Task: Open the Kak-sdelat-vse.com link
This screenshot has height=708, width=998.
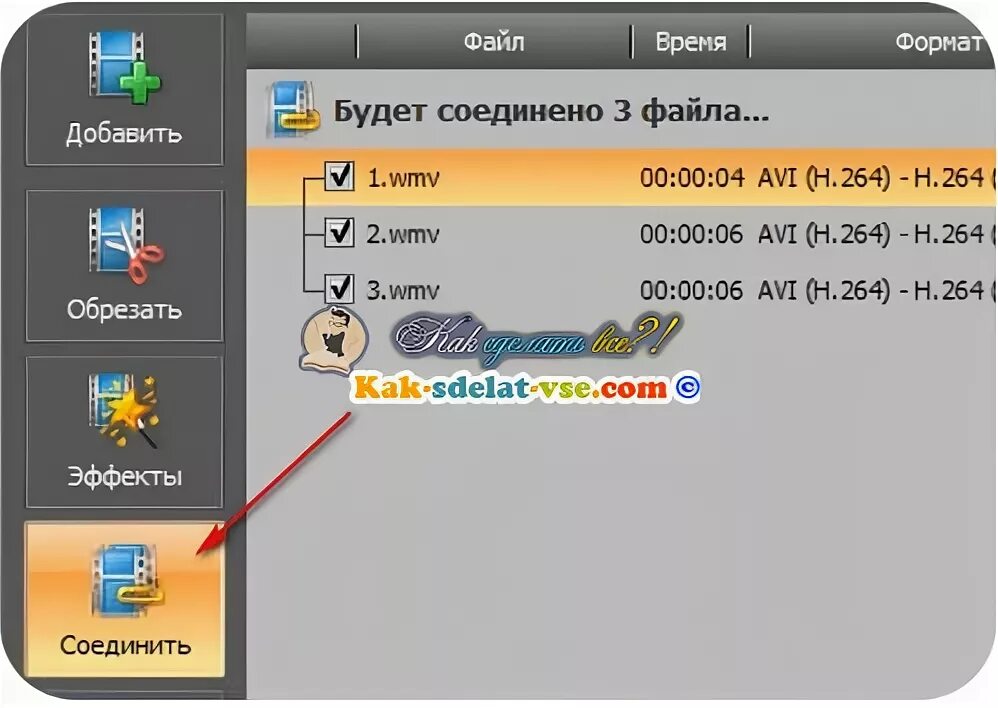Action: click(x=510, y=386)
